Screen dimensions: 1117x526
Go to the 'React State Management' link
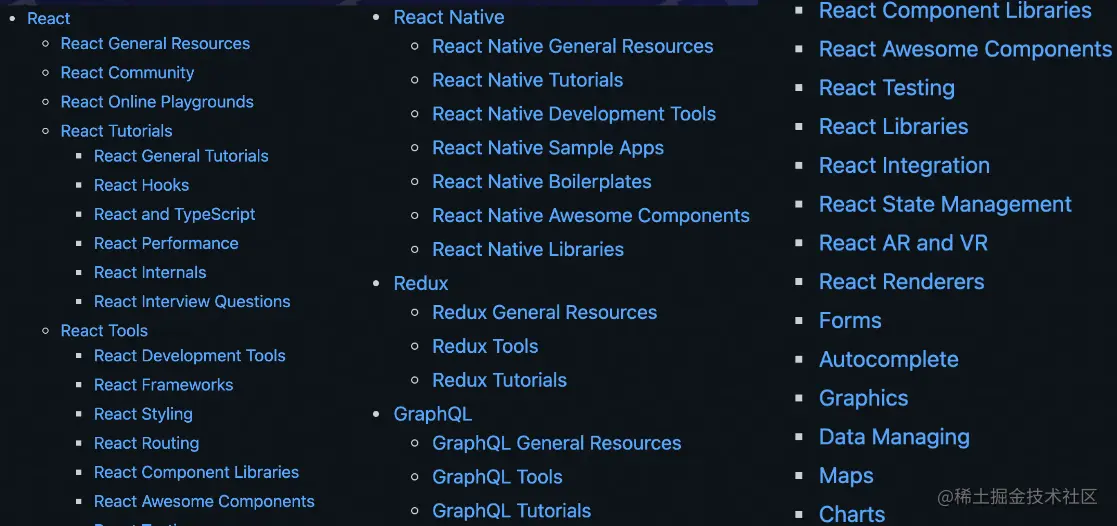click(x=945, y=205)
